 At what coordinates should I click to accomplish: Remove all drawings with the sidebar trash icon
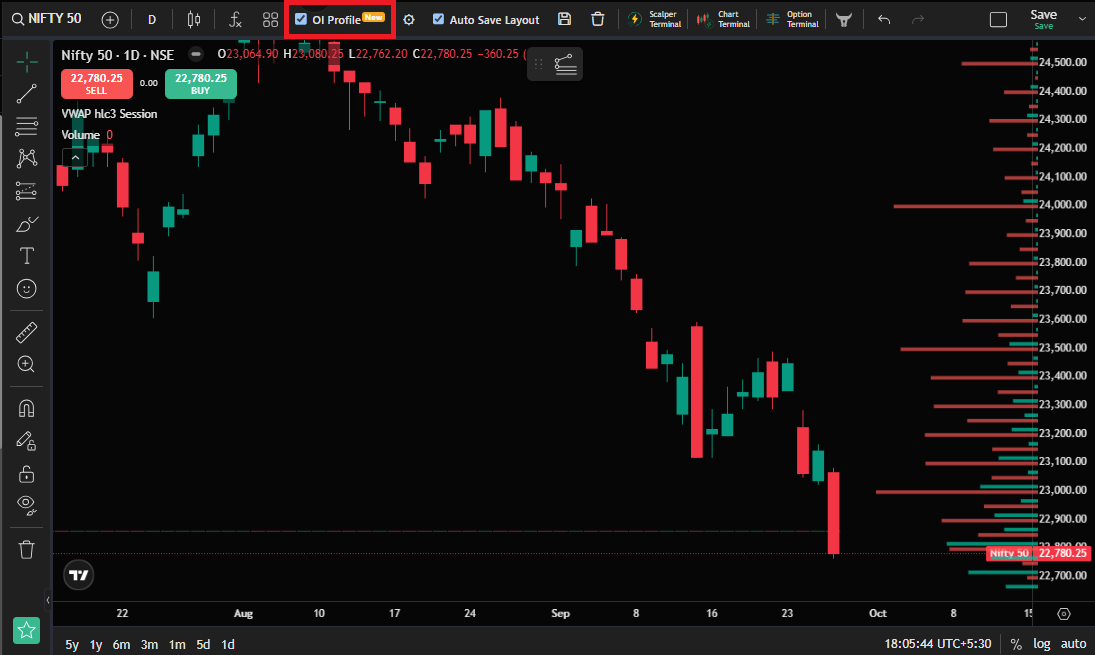(x=27, y=550)
